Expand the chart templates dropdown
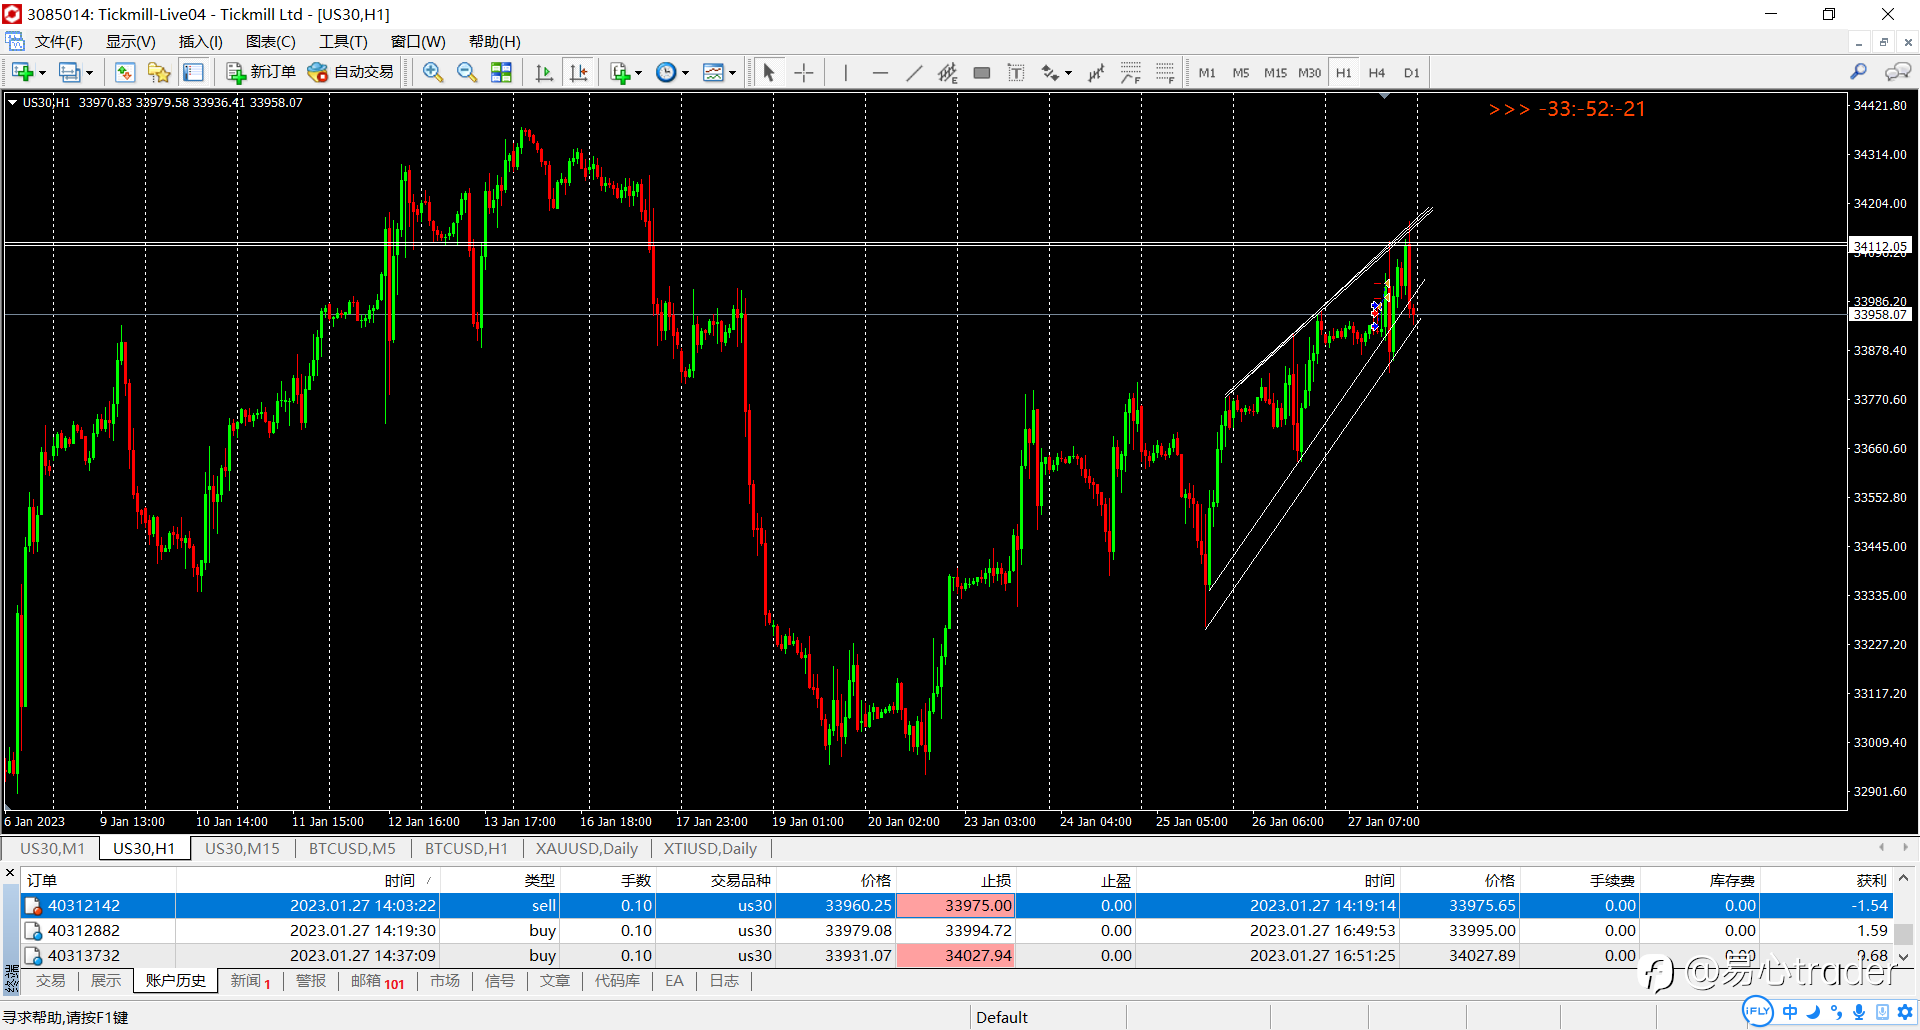The image size is (1920, 1030). point(732,73)
